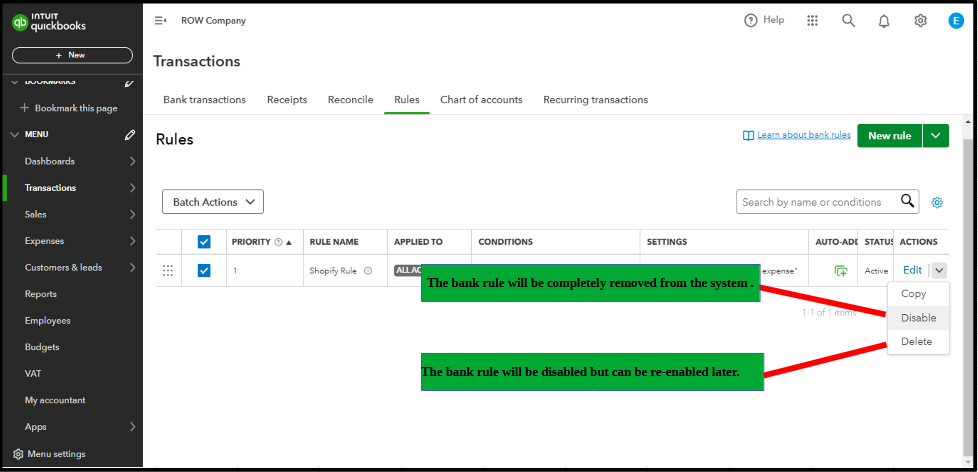Viewport: 978px width, 472px height.
Task: Open the apps grid icon
Action: coord(812,21)
